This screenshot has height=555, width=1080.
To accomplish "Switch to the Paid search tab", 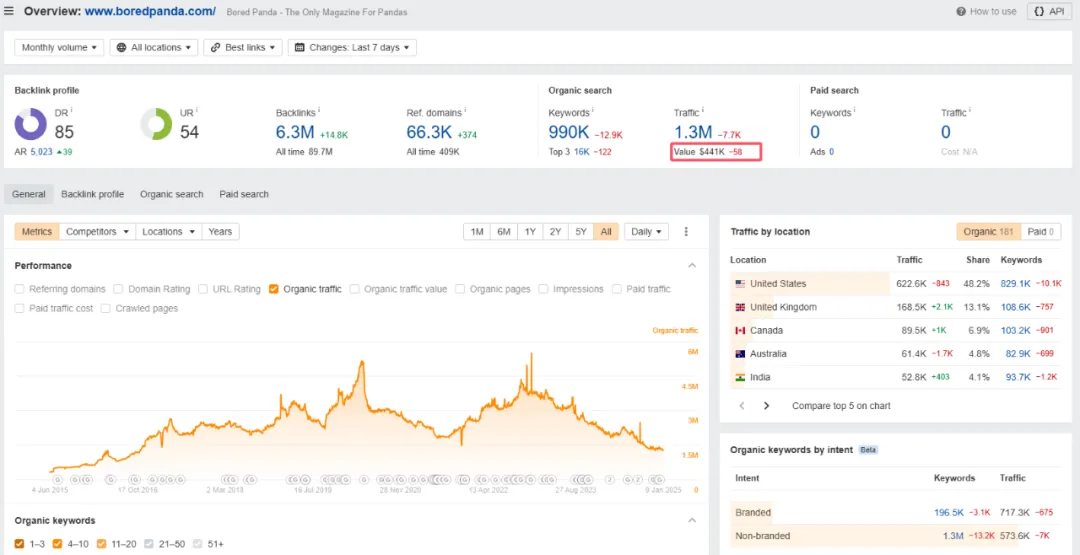I will [244, 194].
